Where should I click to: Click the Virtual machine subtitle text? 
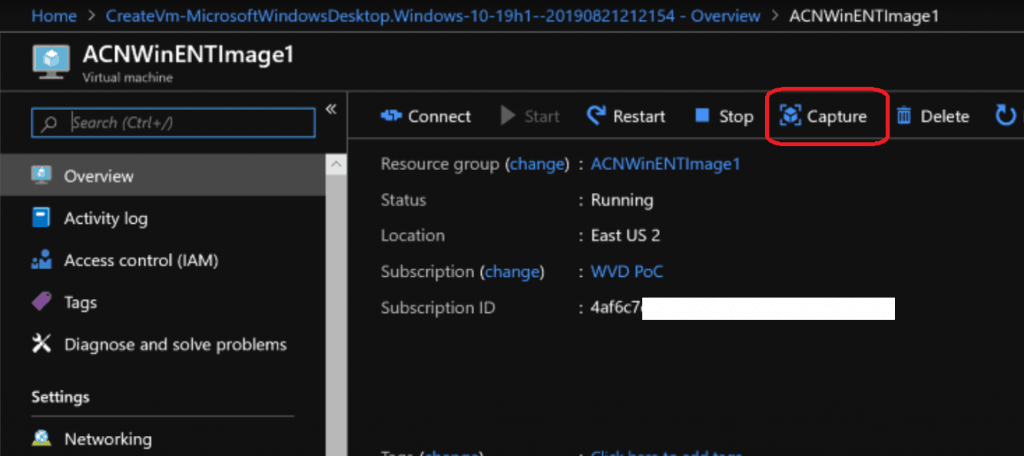click(128, 78)
